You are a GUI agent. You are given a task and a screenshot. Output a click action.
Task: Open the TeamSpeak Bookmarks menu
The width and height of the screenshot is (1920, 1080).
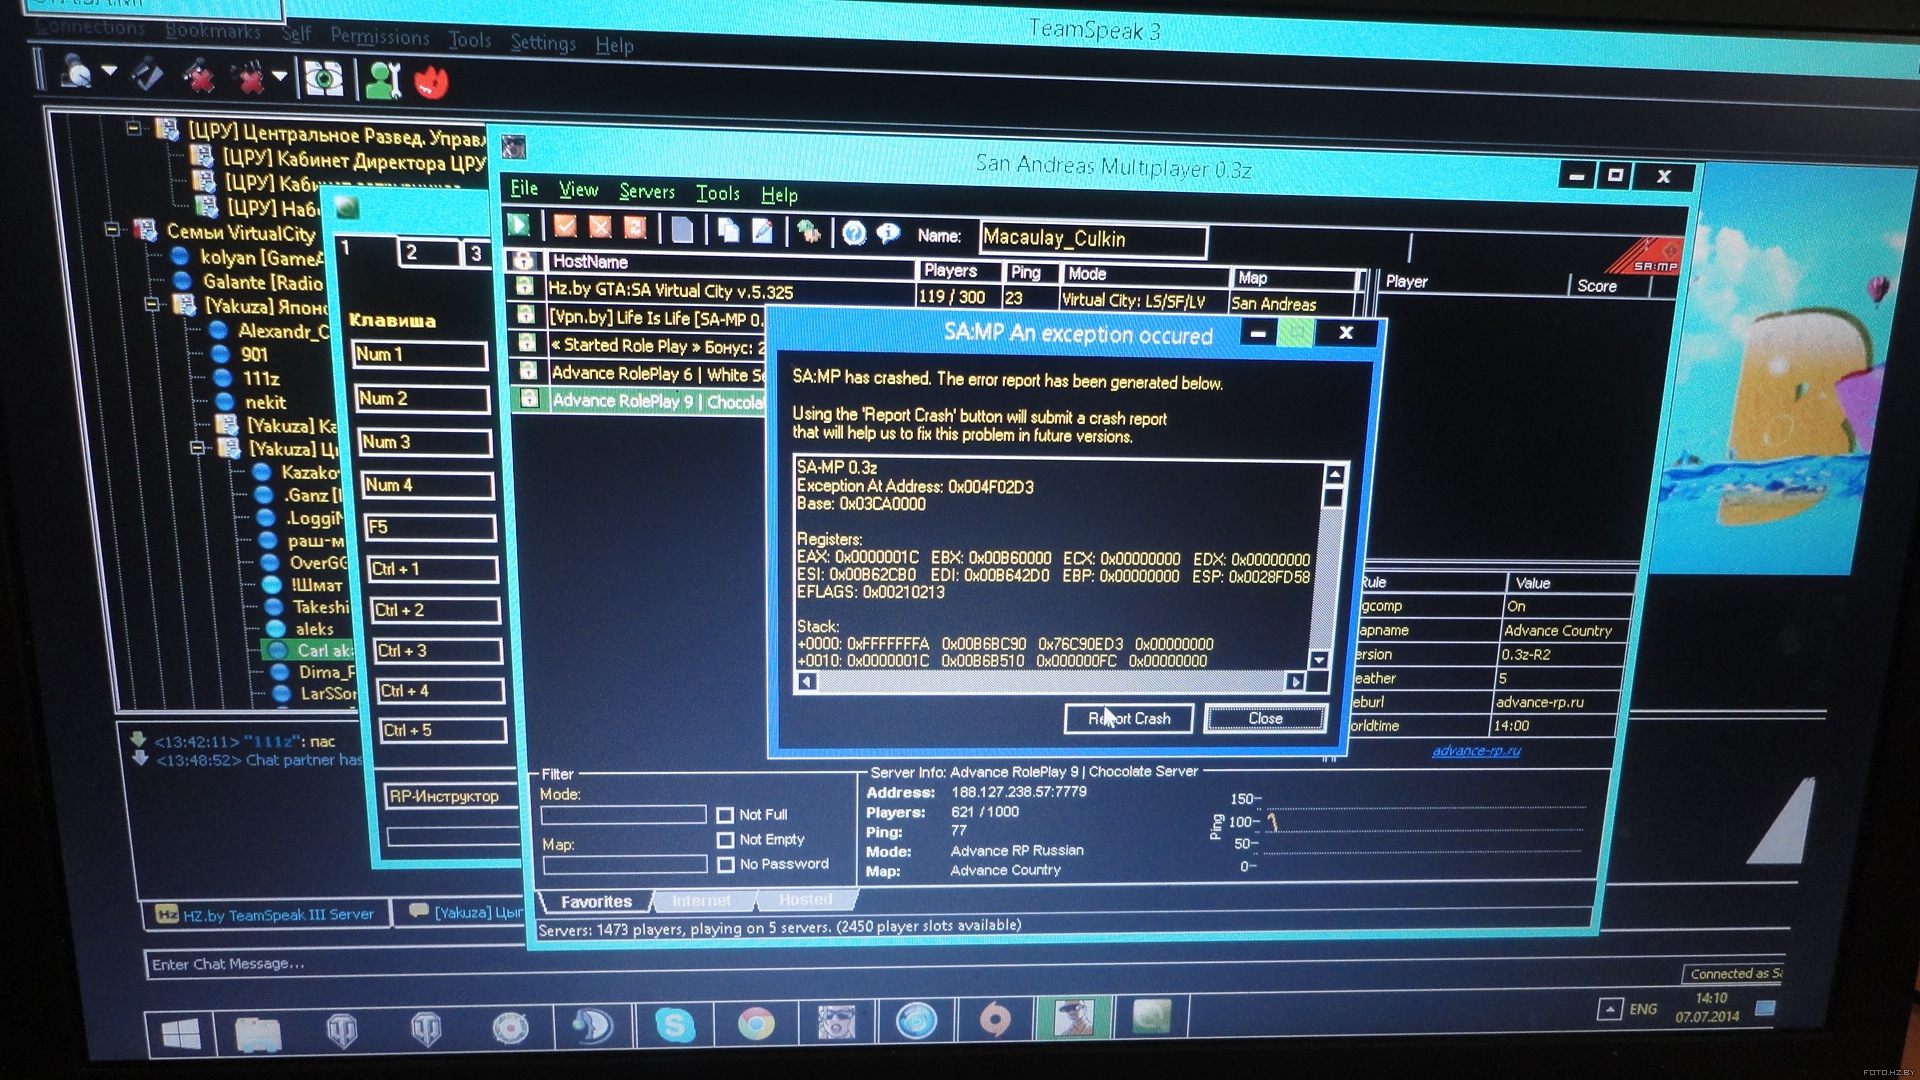click(213, 31)
